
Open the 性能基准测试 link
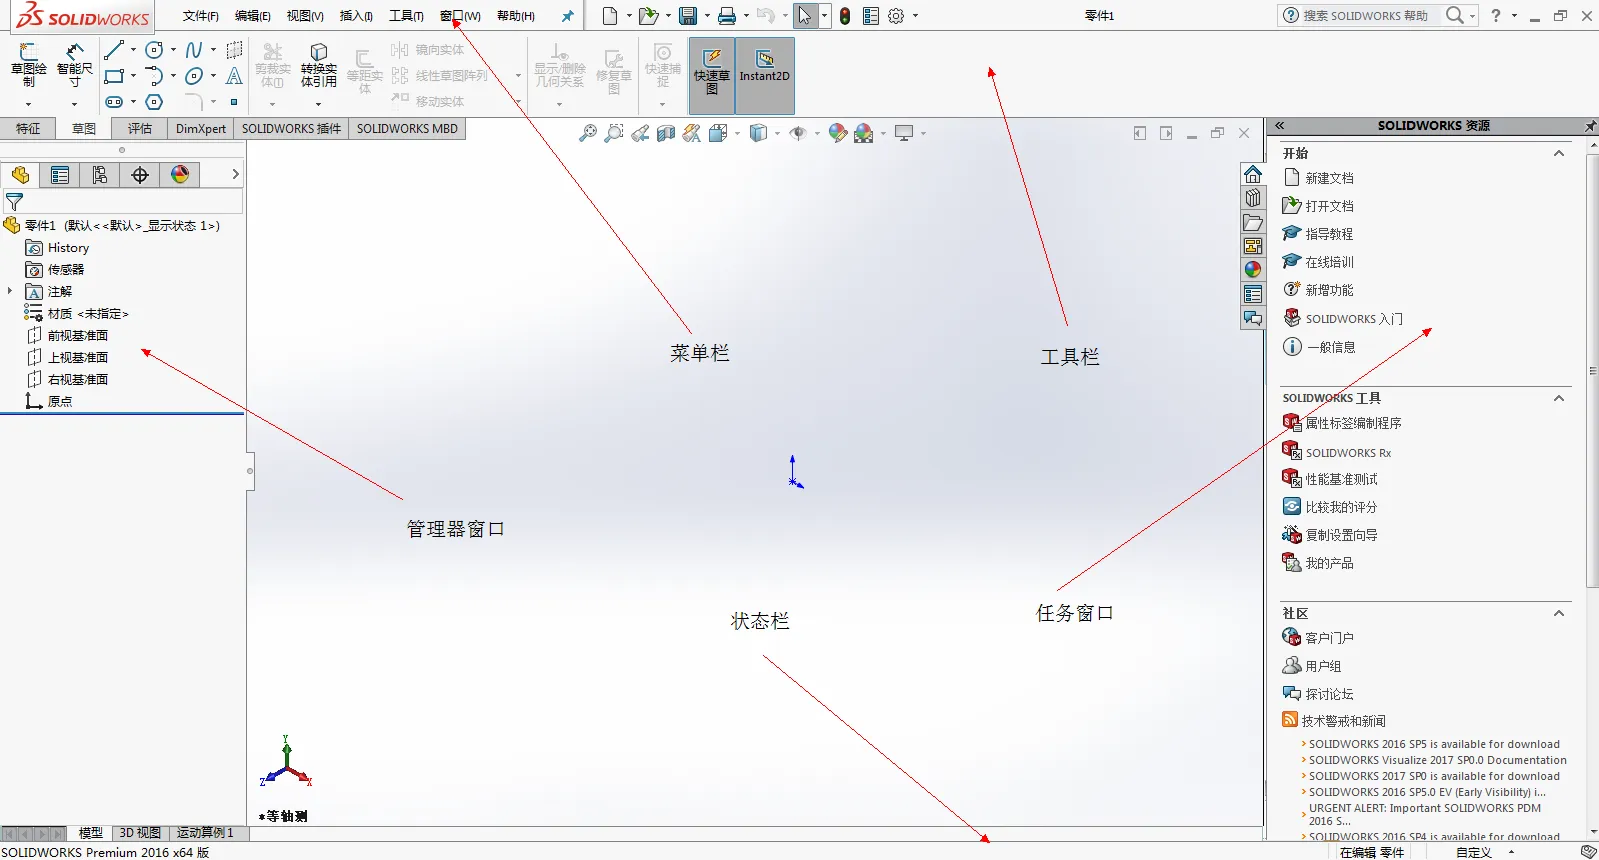click(x=1341, y=479)
